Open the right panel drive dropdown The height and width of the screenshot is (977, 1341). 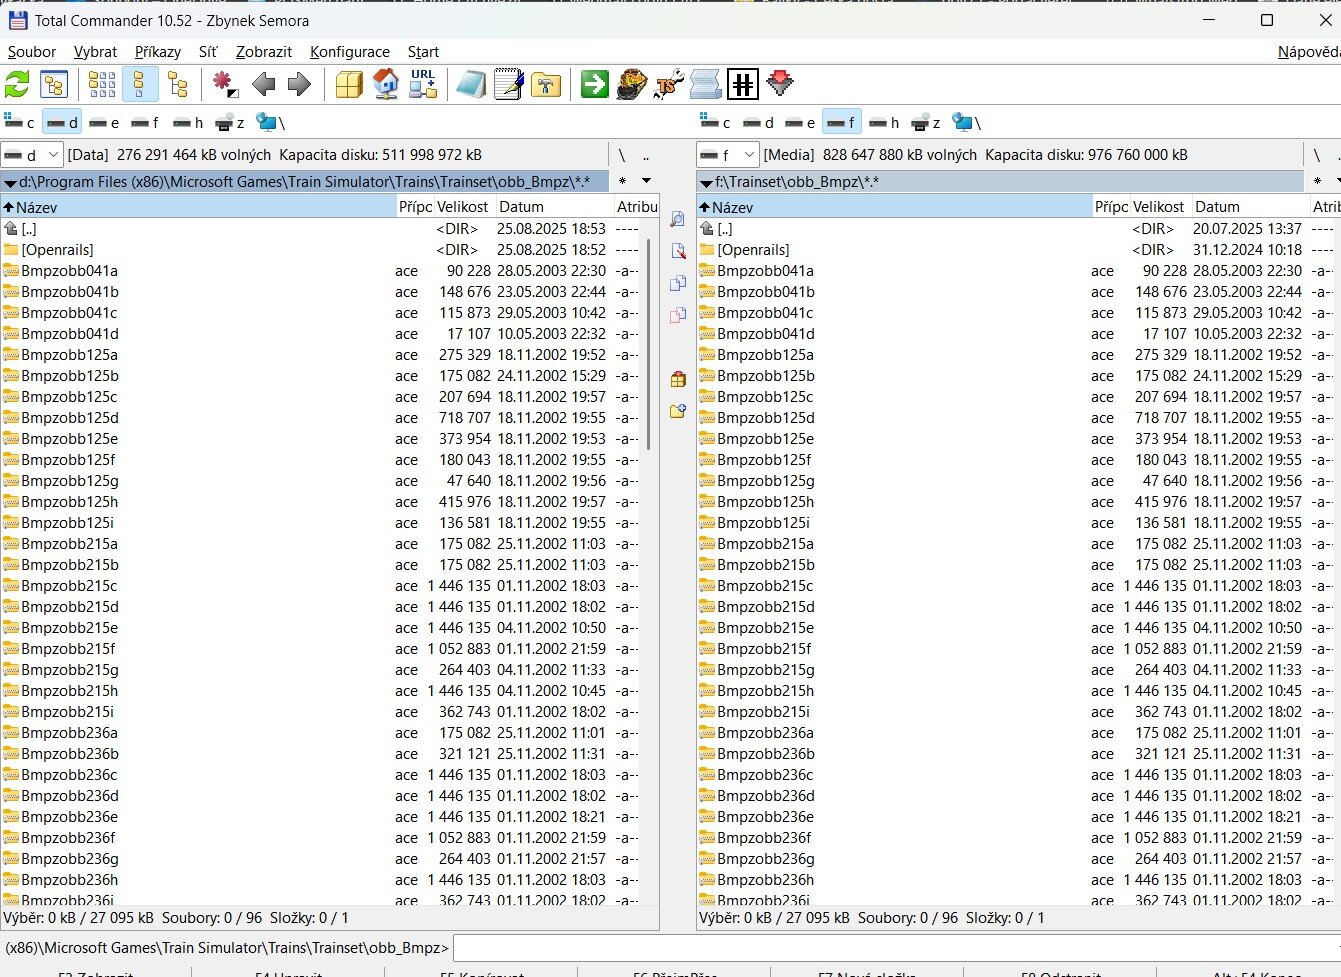point(728,155)
